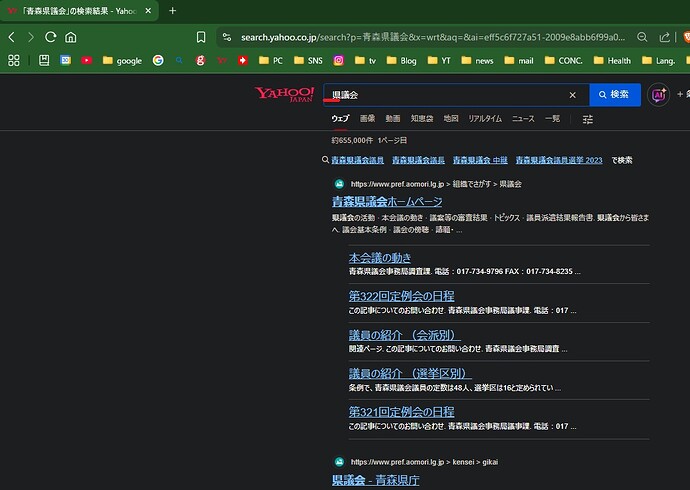Image resolution: width=690 pixels, height=490 pixels.
Task: Open the YouTube bookmark
Action: 87,60
